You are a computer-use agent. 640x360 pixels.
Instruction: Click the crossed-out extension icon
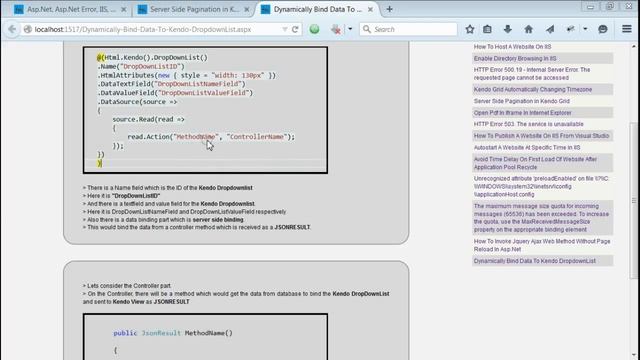point(336,29)
